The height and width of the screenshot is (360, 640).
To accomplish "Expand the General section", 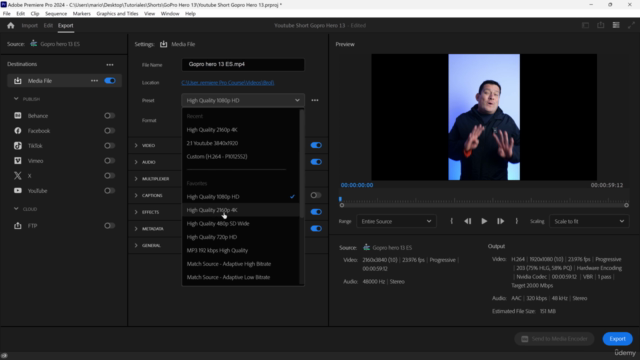I will 136,245.
